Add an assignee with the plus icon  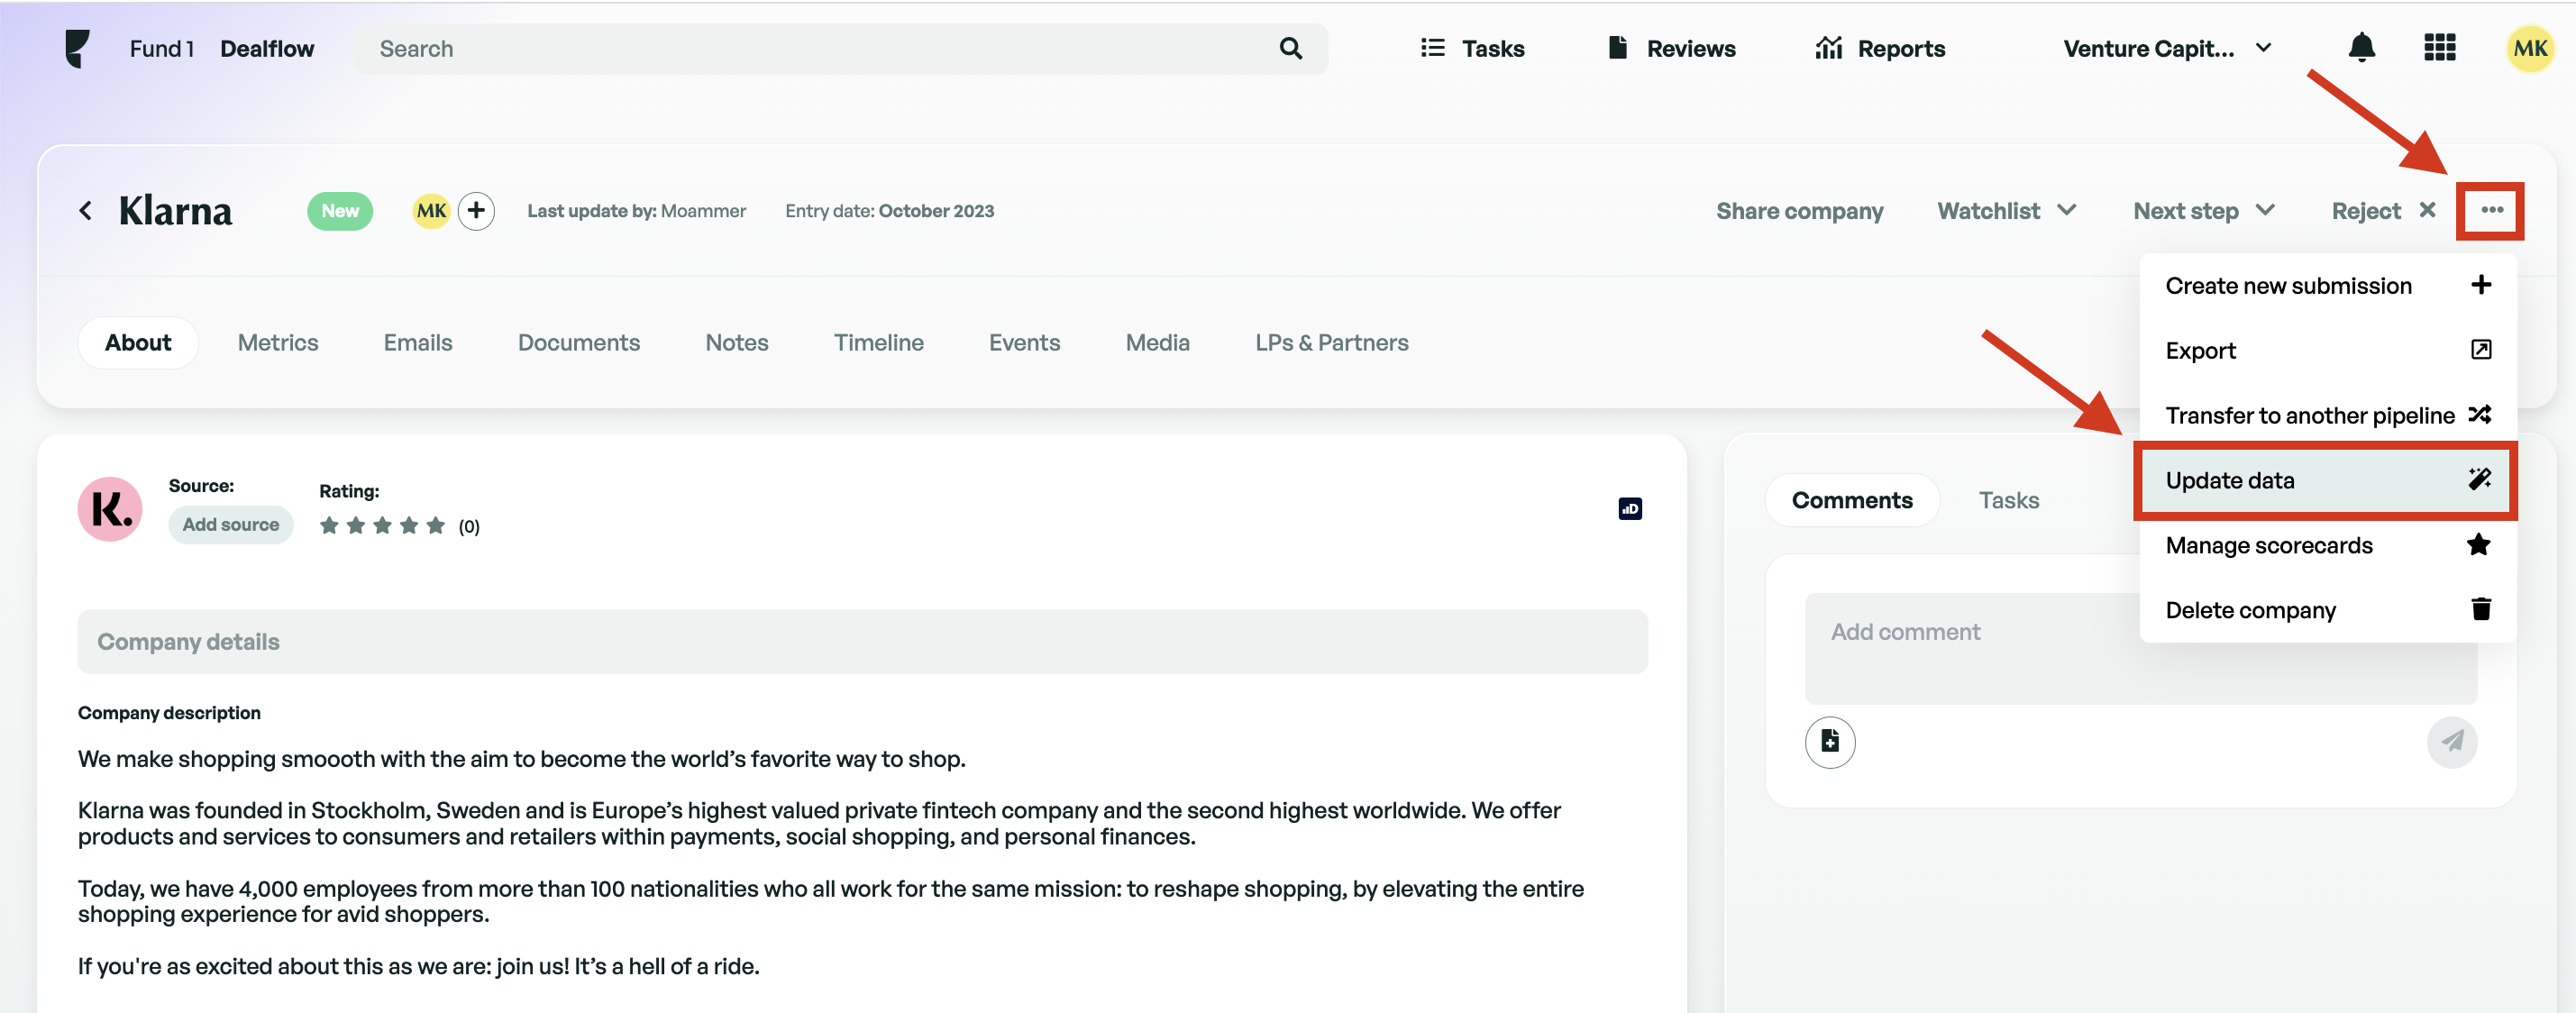[x=476, y=210]
